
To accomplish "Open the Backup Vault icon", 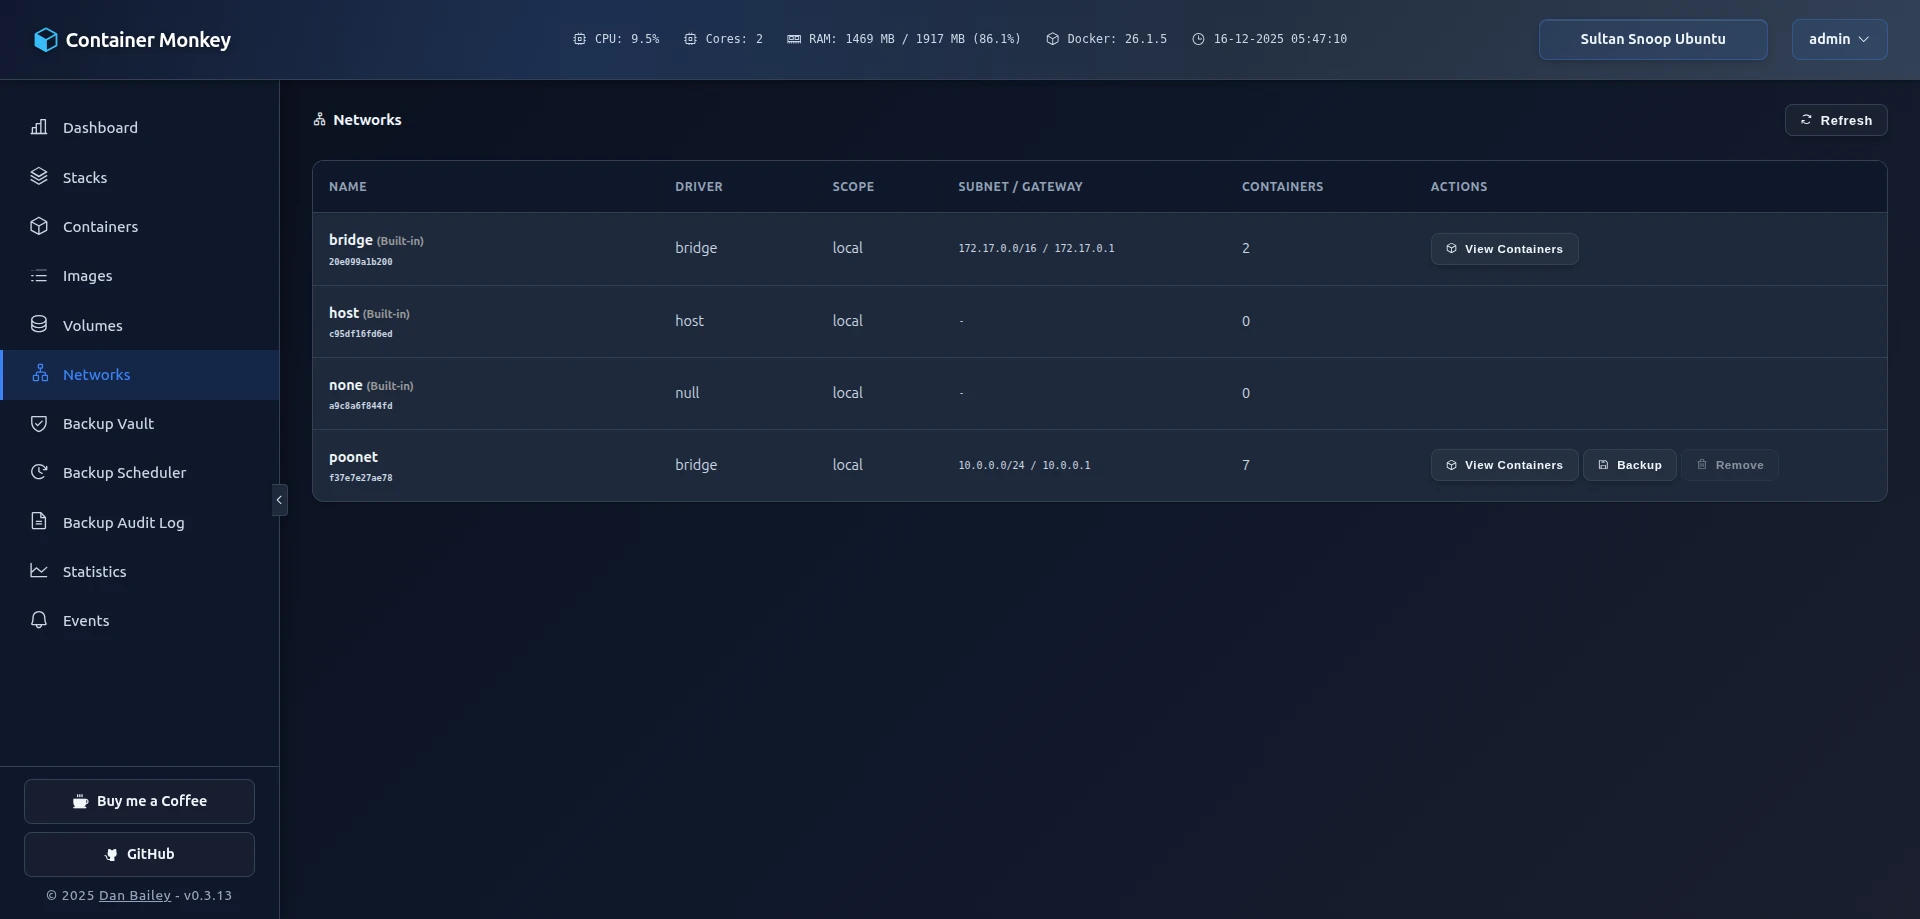I will (x=39, y=423).
